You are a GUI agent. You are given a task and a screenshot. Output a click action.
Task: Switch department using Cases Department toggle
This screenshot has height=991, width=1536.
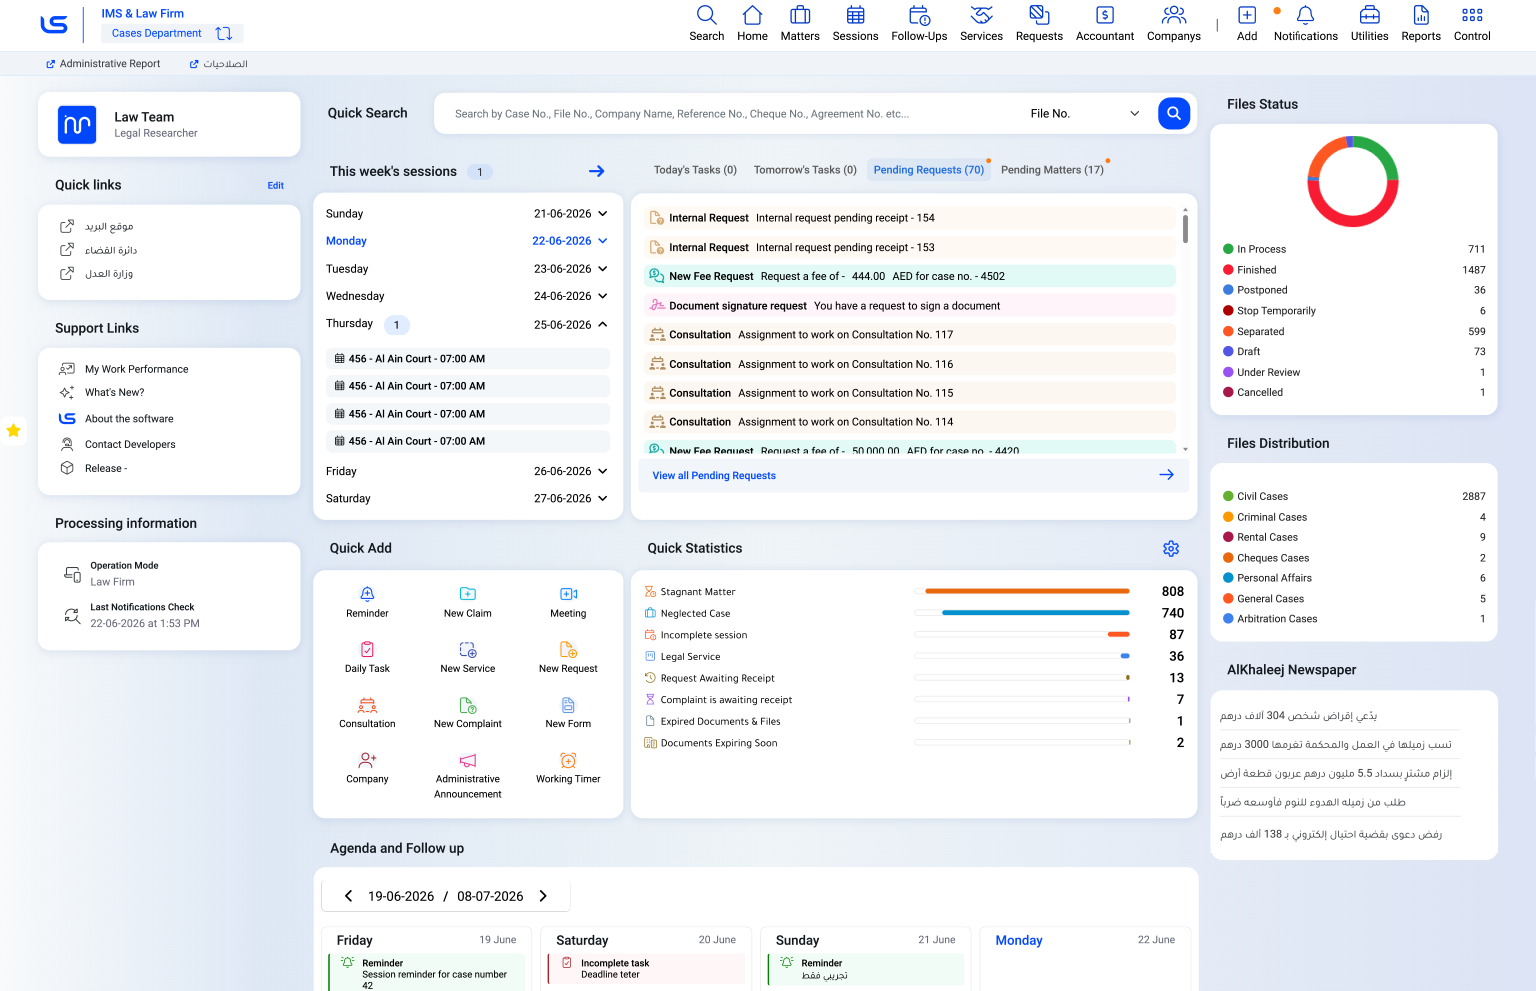point(224,33)
